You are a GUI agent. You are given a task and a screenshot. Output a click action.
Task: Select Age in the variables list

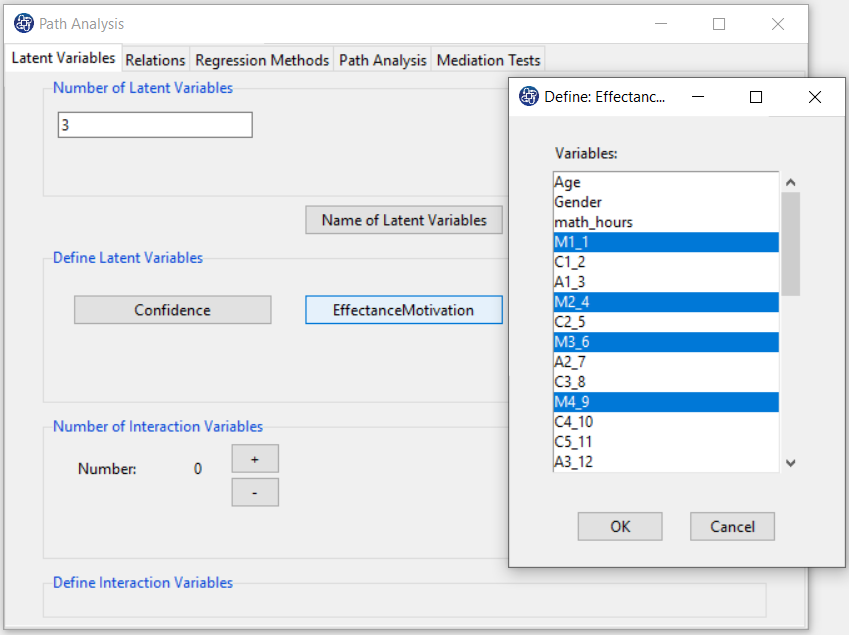[666, 182]
